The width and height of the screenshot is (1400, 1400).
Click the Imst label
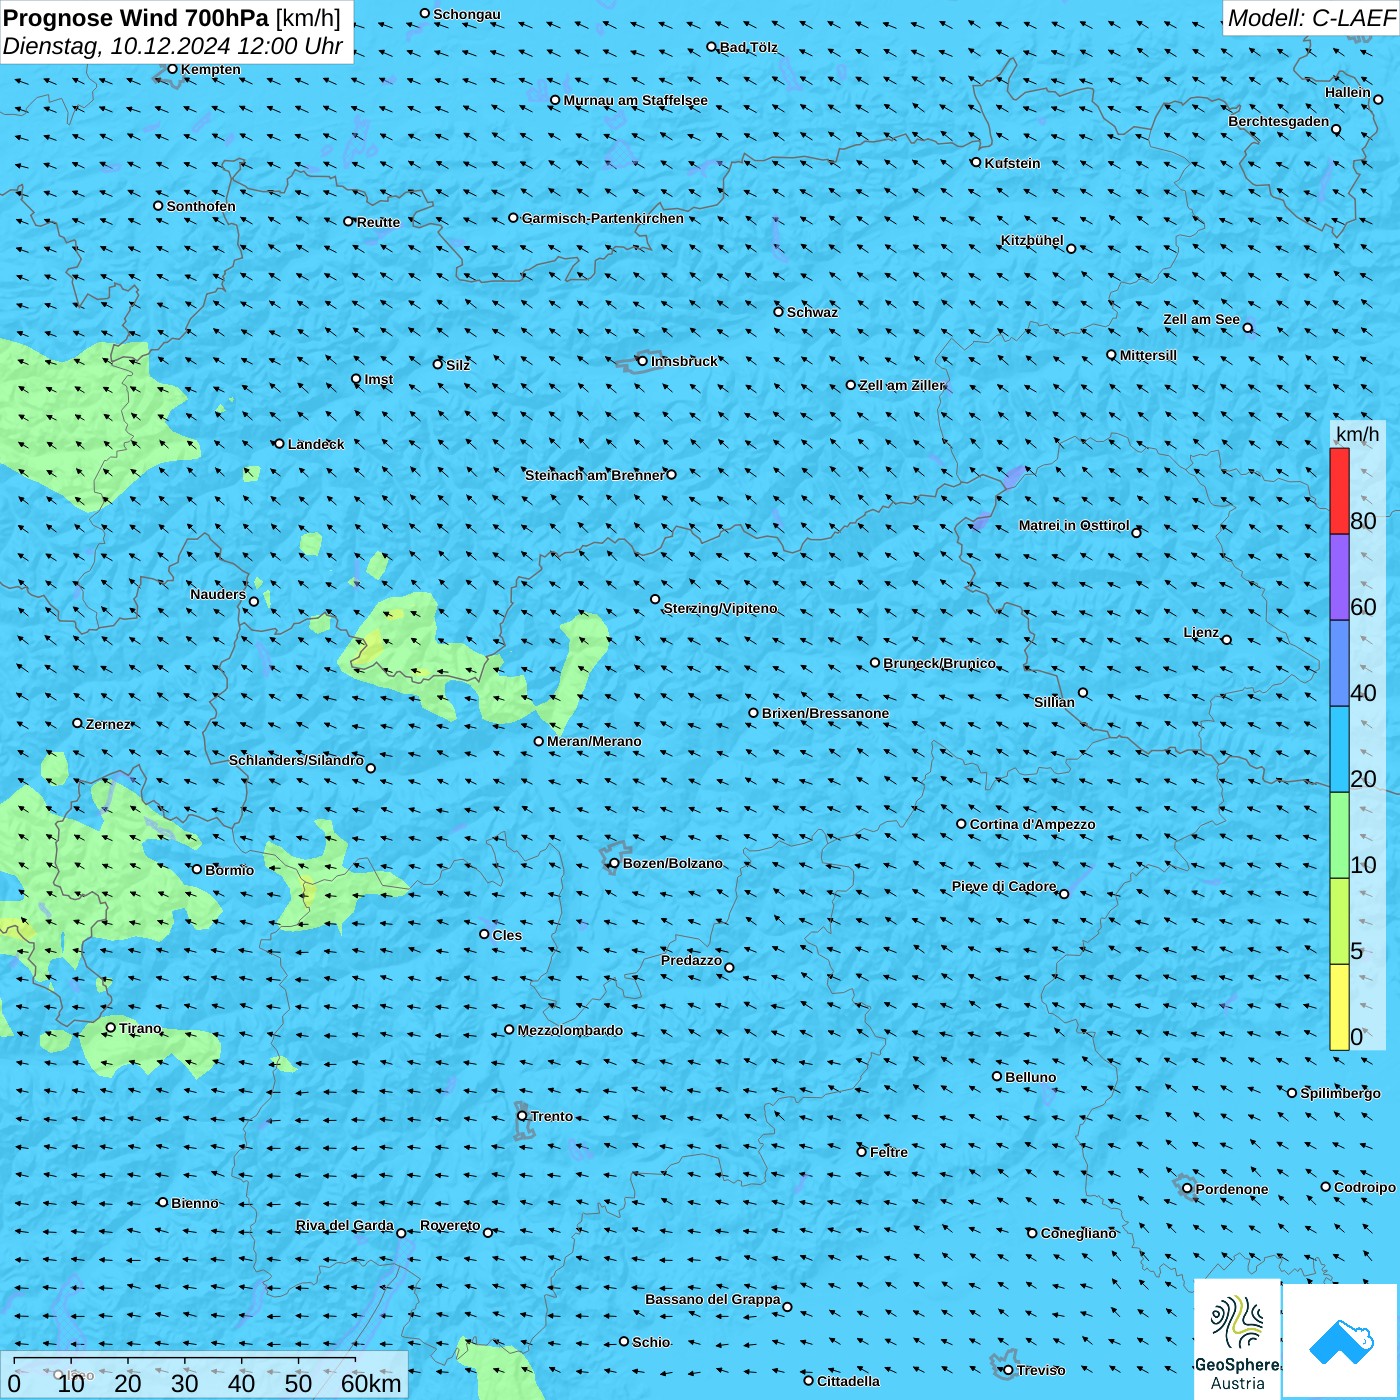coord(378,379)
